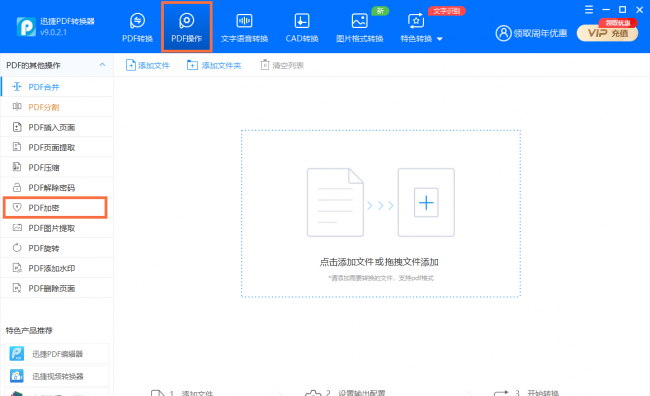The image size is (650, 396).
Task: Click the PDF加密 shield icon
Action: 17,207
